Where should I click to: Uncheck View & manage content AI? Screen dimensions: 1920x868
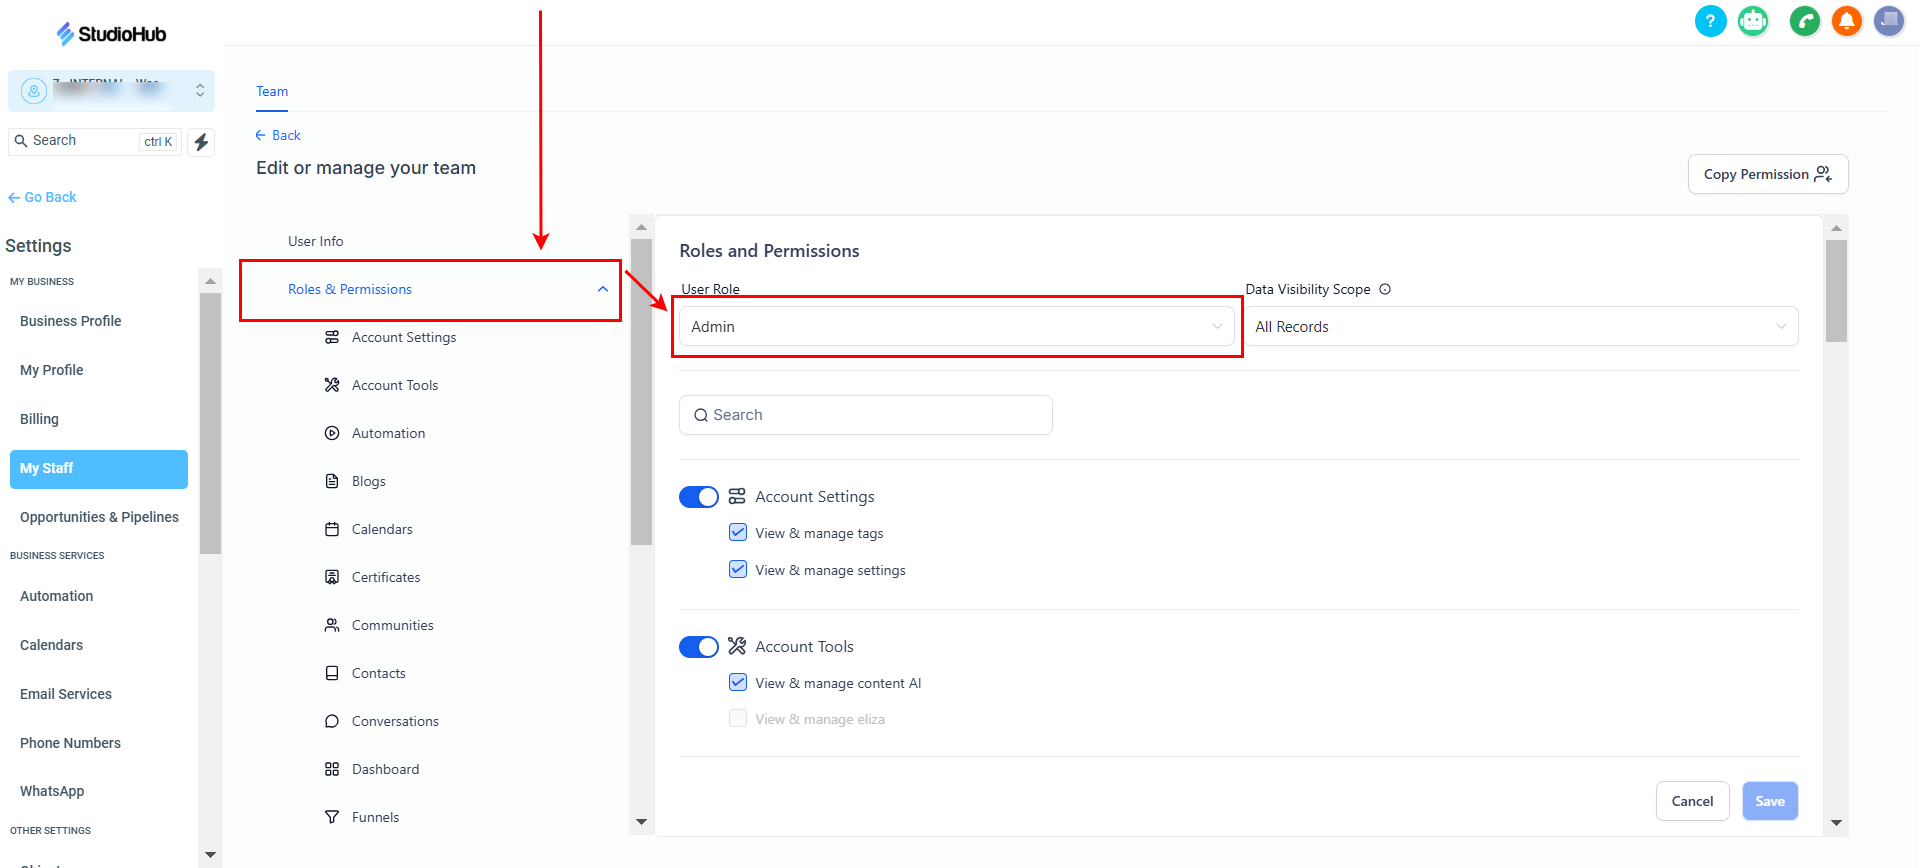[x=738, y=682]
